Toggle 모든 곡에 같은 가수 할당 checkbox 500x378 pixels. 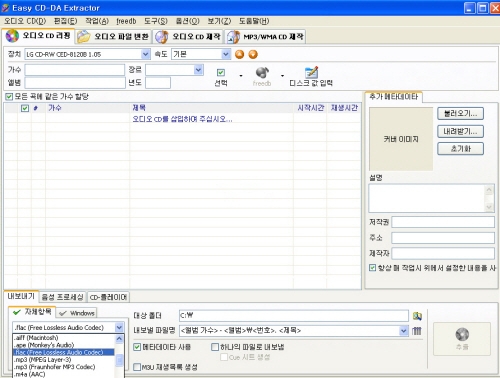9,97
